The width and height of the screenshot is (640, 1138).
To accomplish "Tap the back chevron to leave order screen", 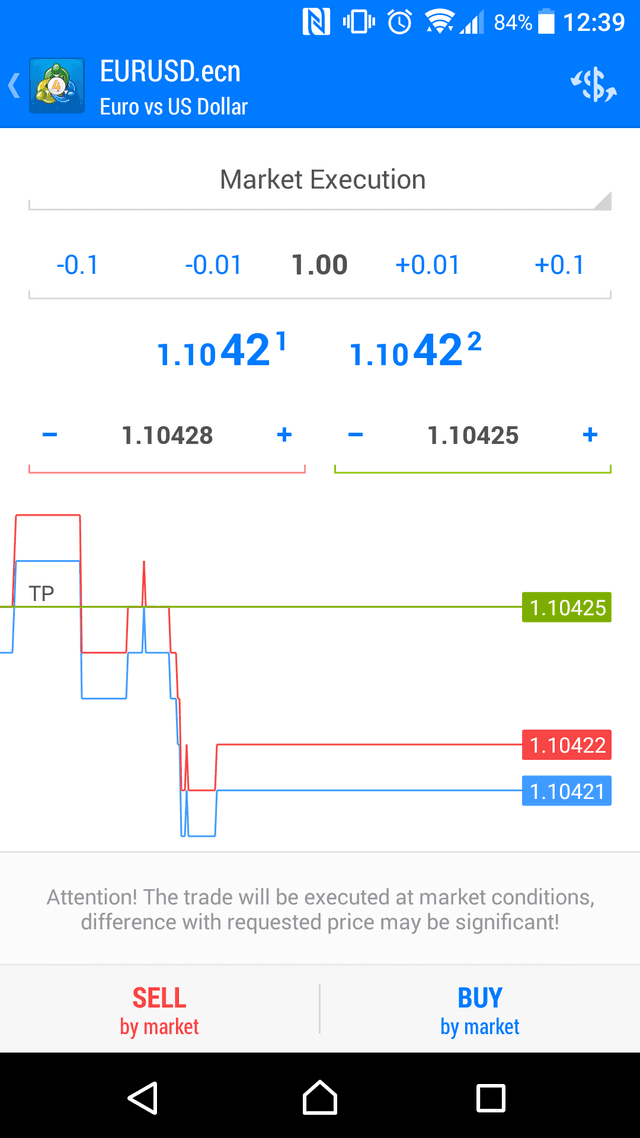I will [x=14, y=86].
